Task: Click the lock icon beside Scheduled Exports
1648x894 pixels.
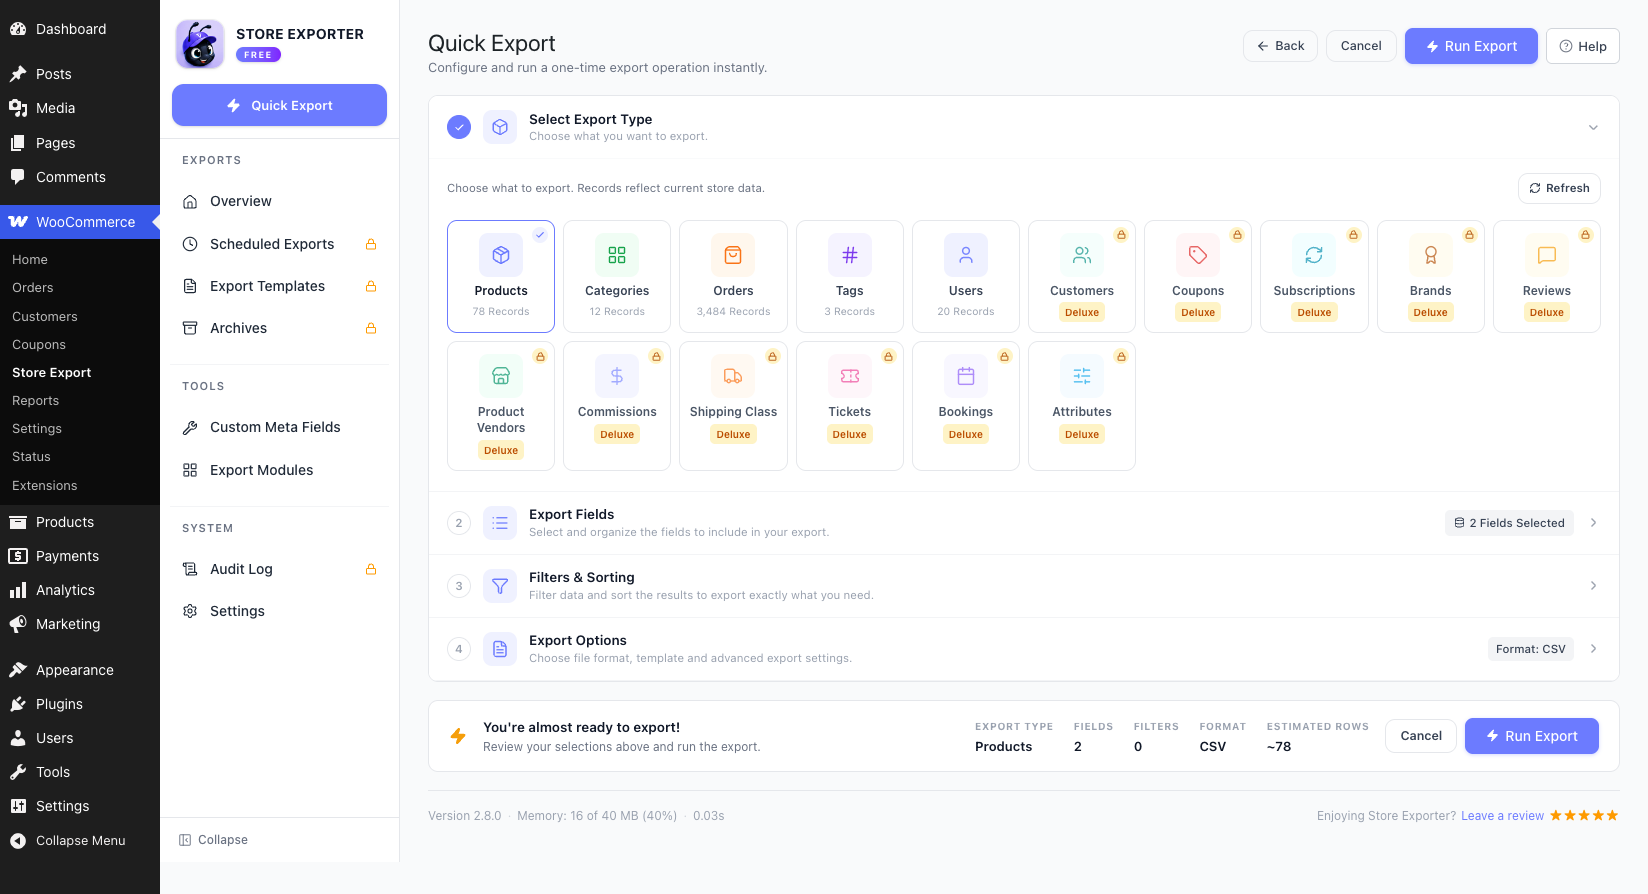Action: tap(371, 244)
